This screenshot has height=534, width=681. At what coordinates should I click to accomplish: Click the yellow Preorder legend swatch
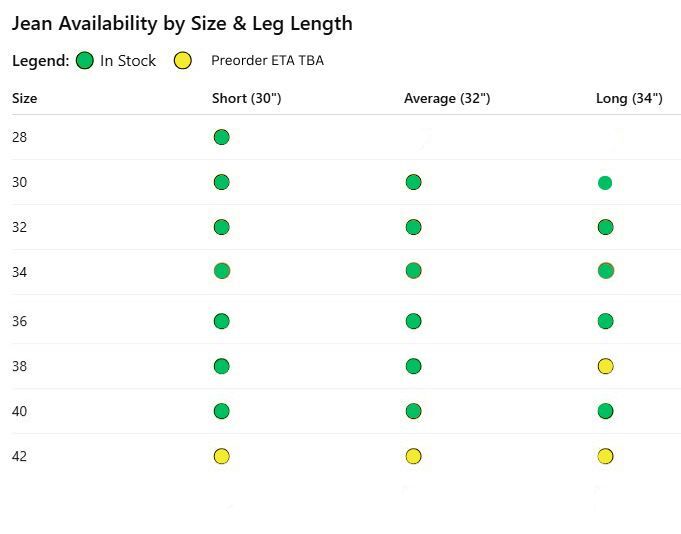coord(183,61)
